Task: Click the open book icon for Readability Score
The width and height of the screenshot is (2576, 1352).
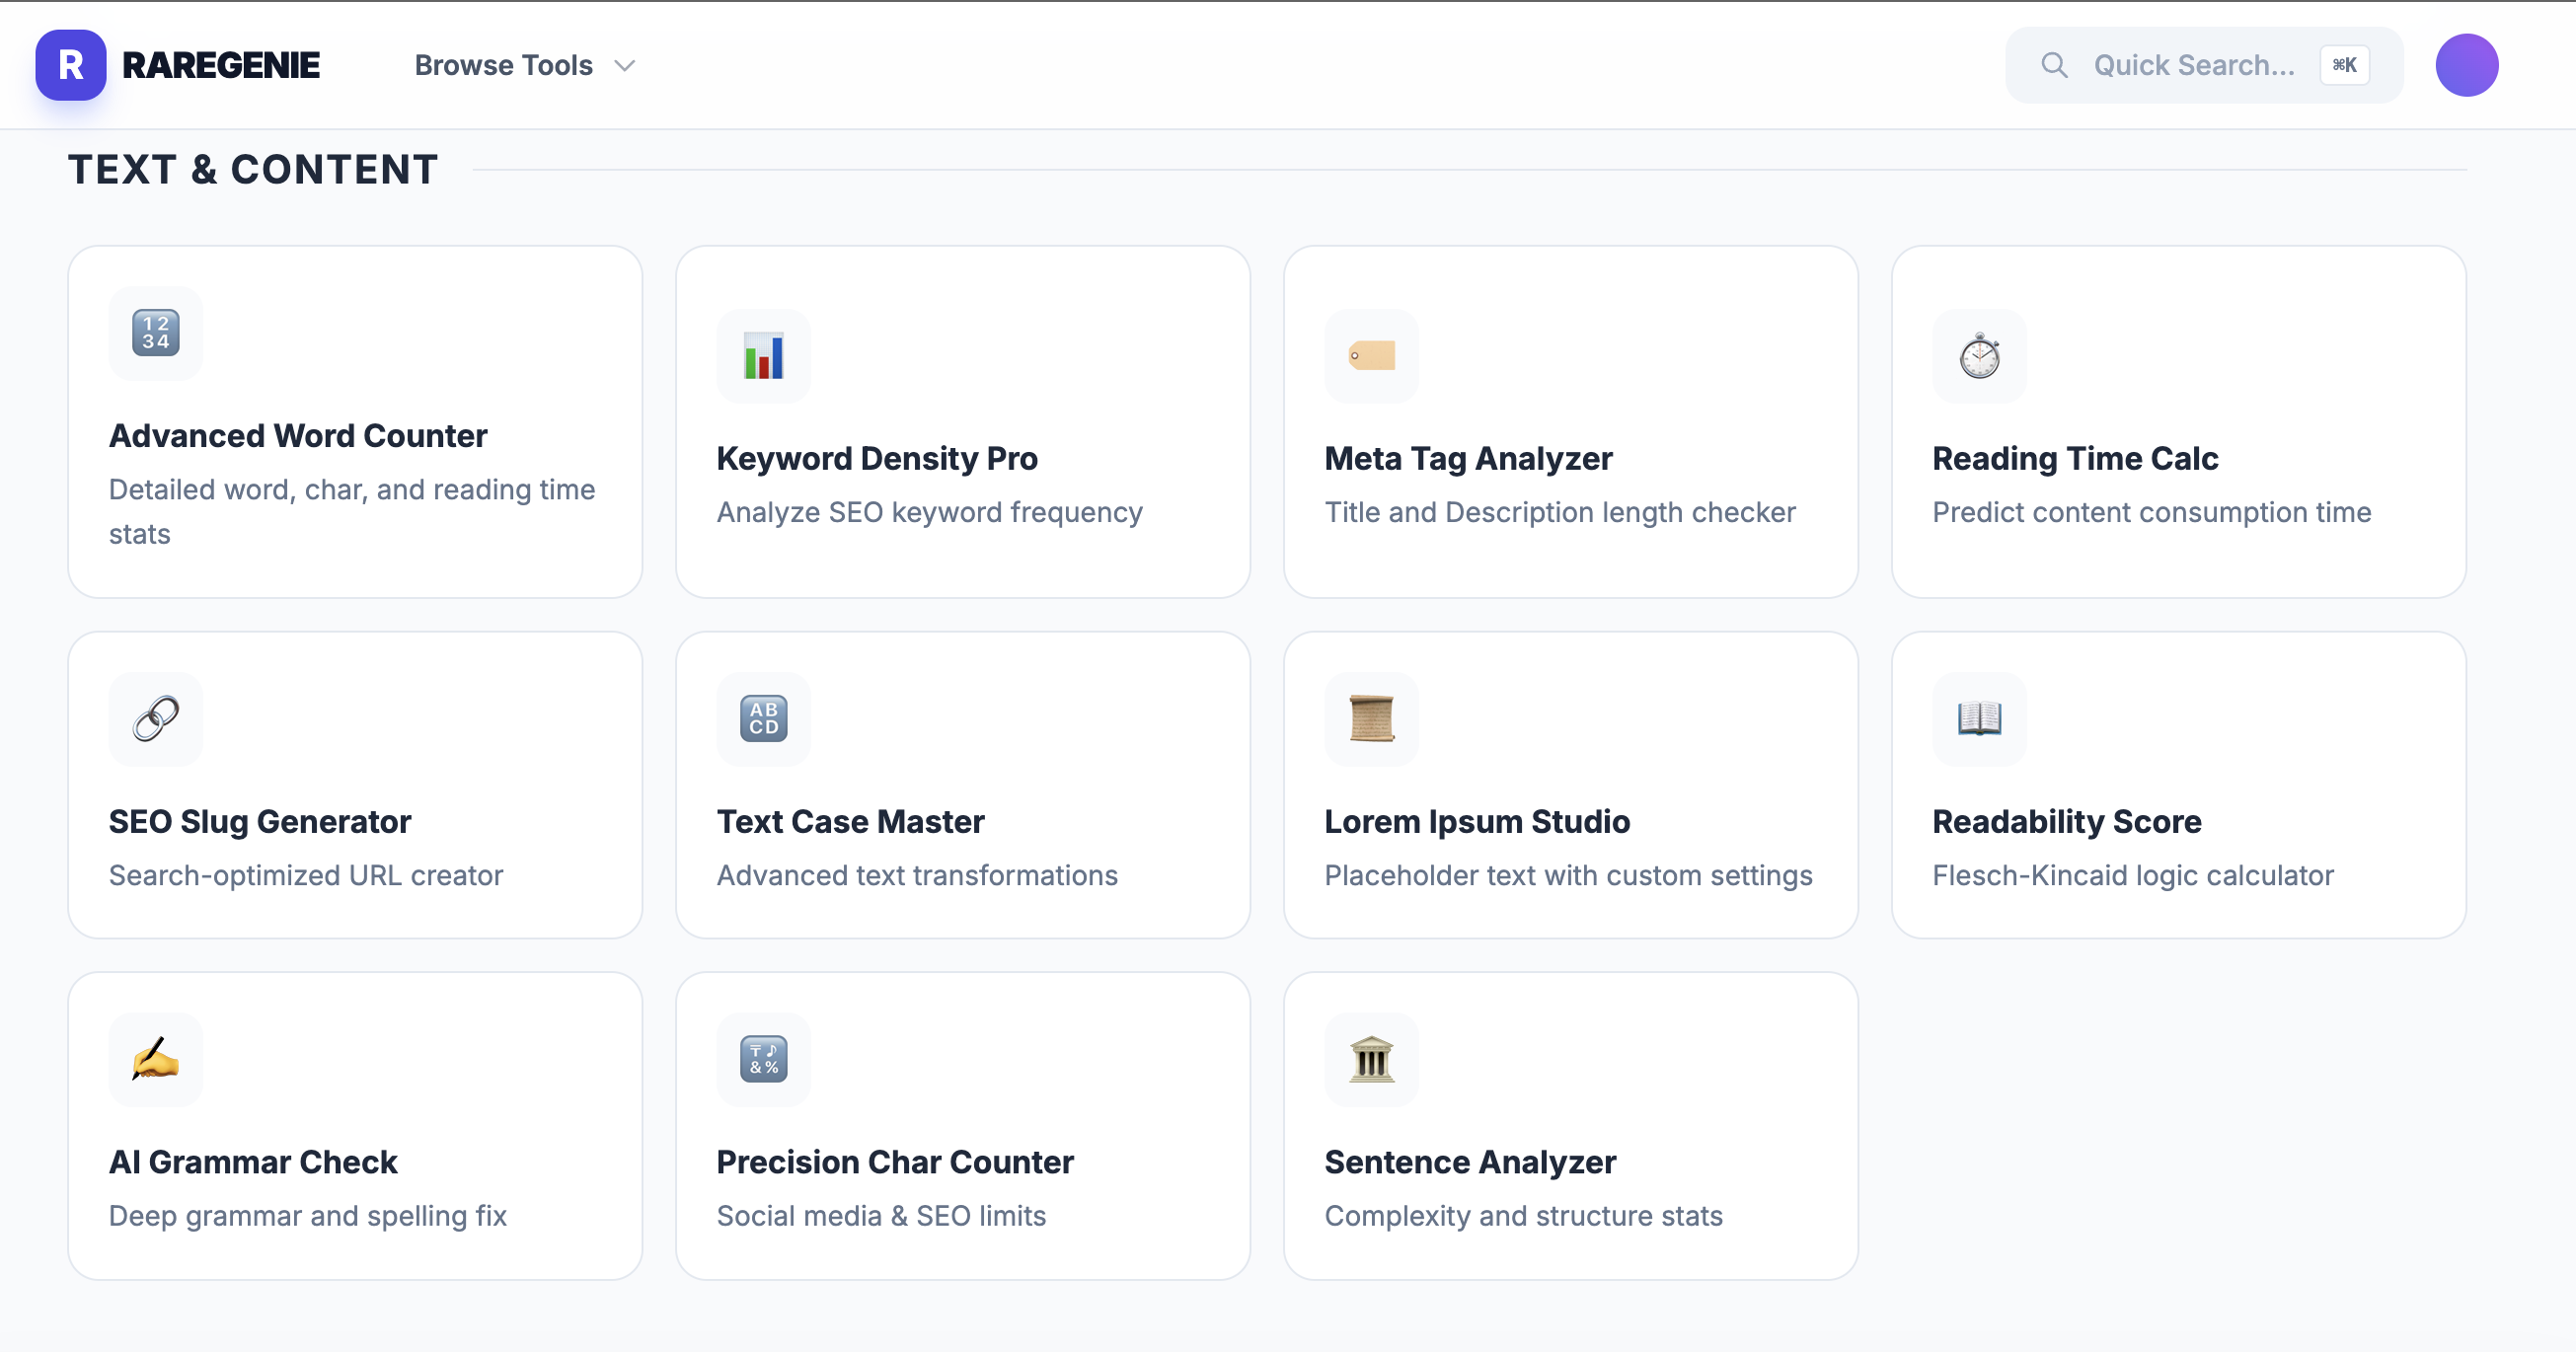Action: tap(1979, 719)
